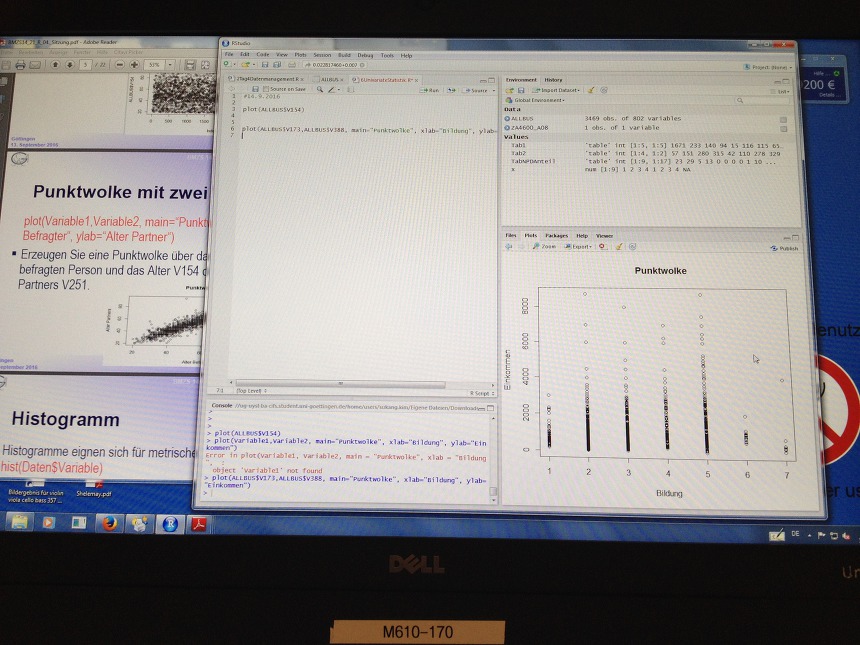Screen dimensions: 860x645
Task: Click the code tools wand icon in editor
Action: pos(332,89)
